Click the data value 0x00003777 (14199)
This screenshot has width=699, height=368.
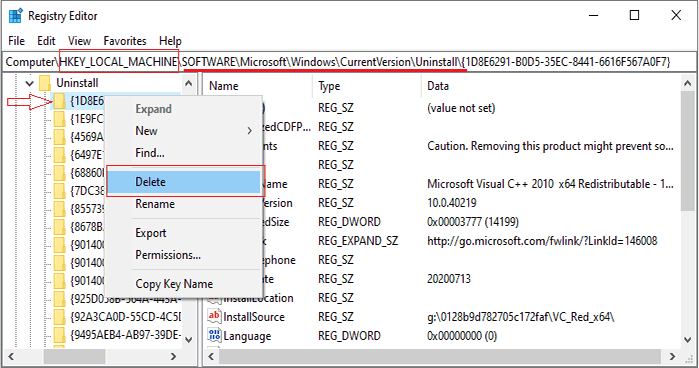tap(473, 222)
